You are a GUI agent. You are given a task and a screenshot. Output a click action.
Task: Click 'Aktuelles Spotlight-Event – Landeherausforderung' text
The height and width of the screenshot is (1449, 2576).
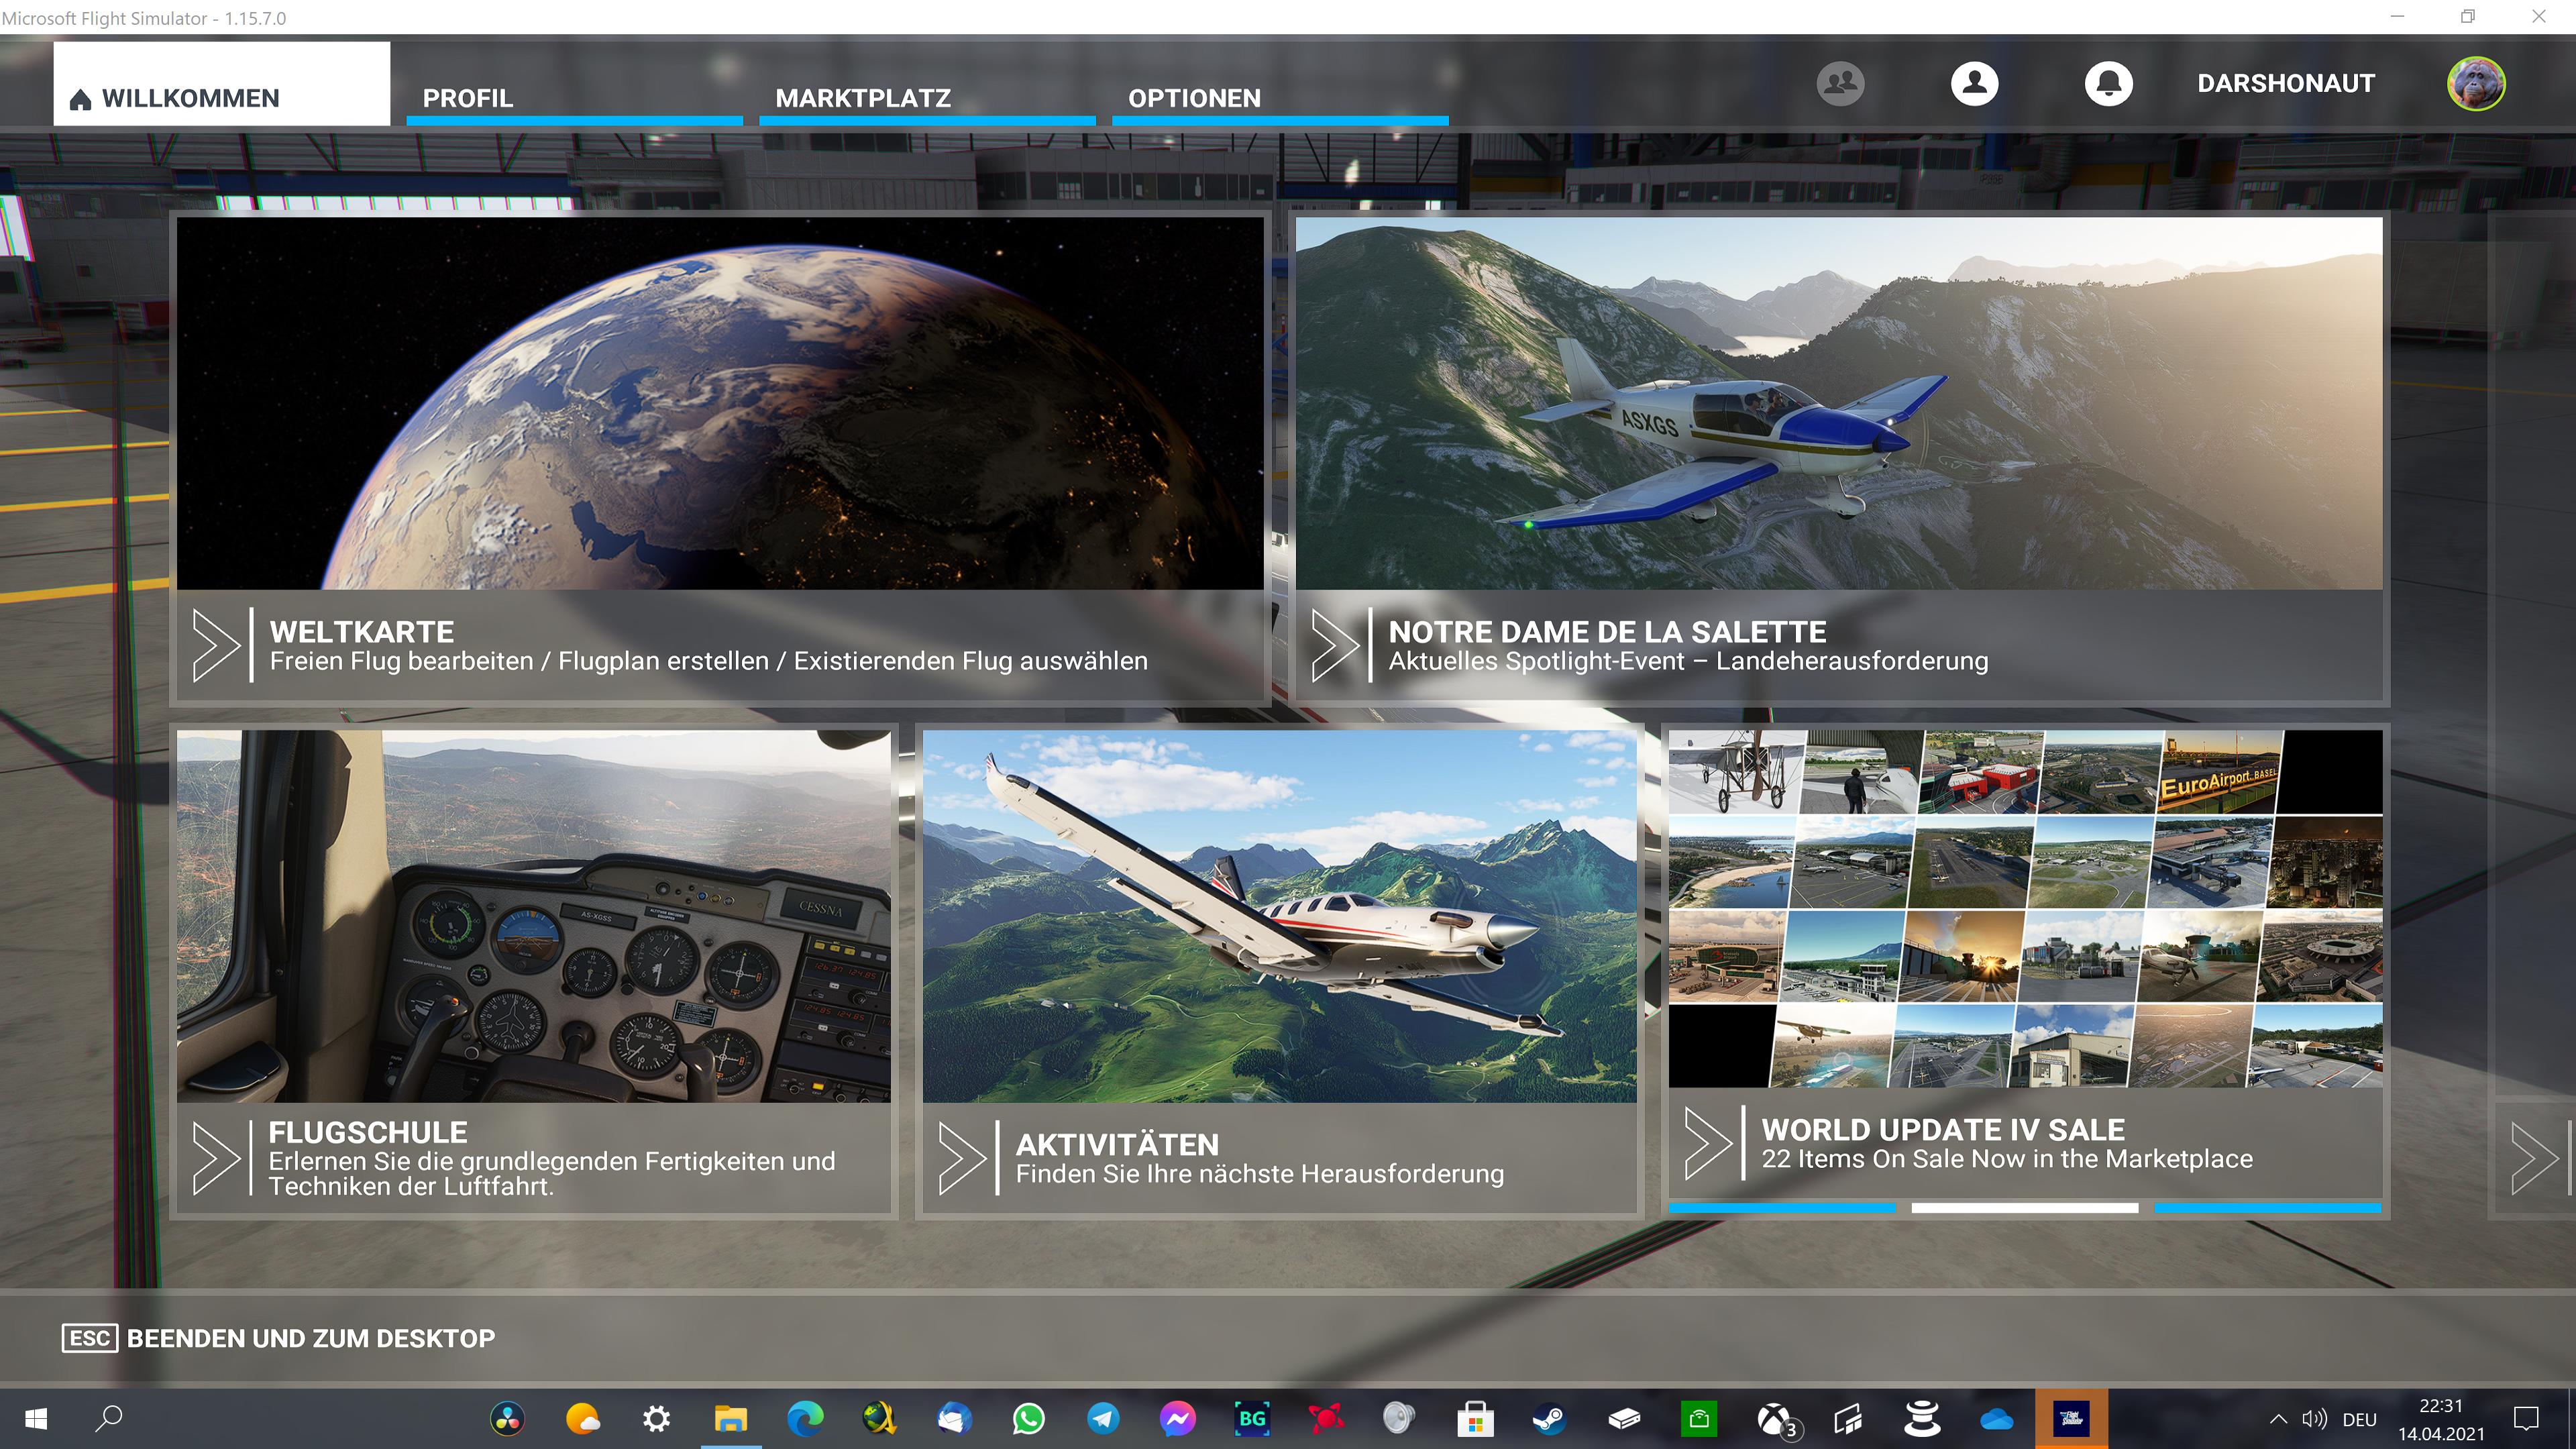(1689, 661)
